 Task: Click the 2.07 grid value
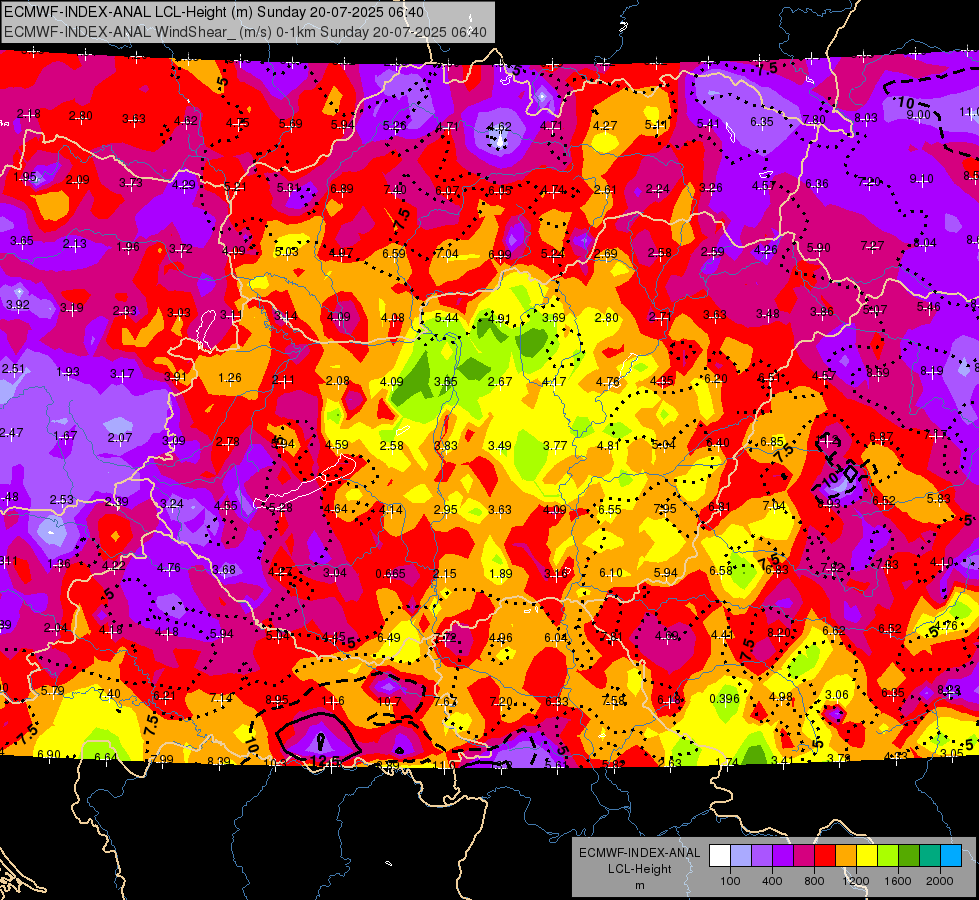coord(119,438)
